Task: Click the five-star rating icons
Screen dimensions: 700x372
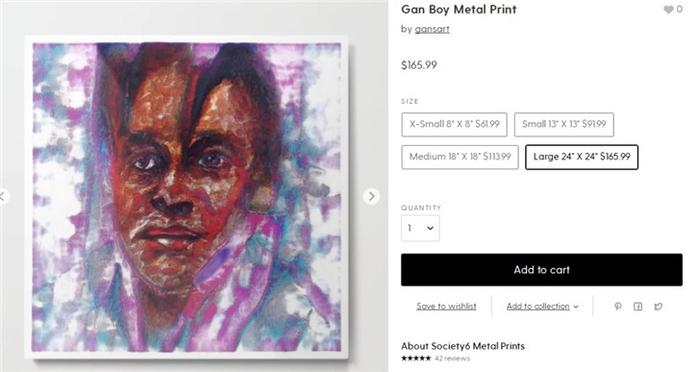Action: pos(416,358)
